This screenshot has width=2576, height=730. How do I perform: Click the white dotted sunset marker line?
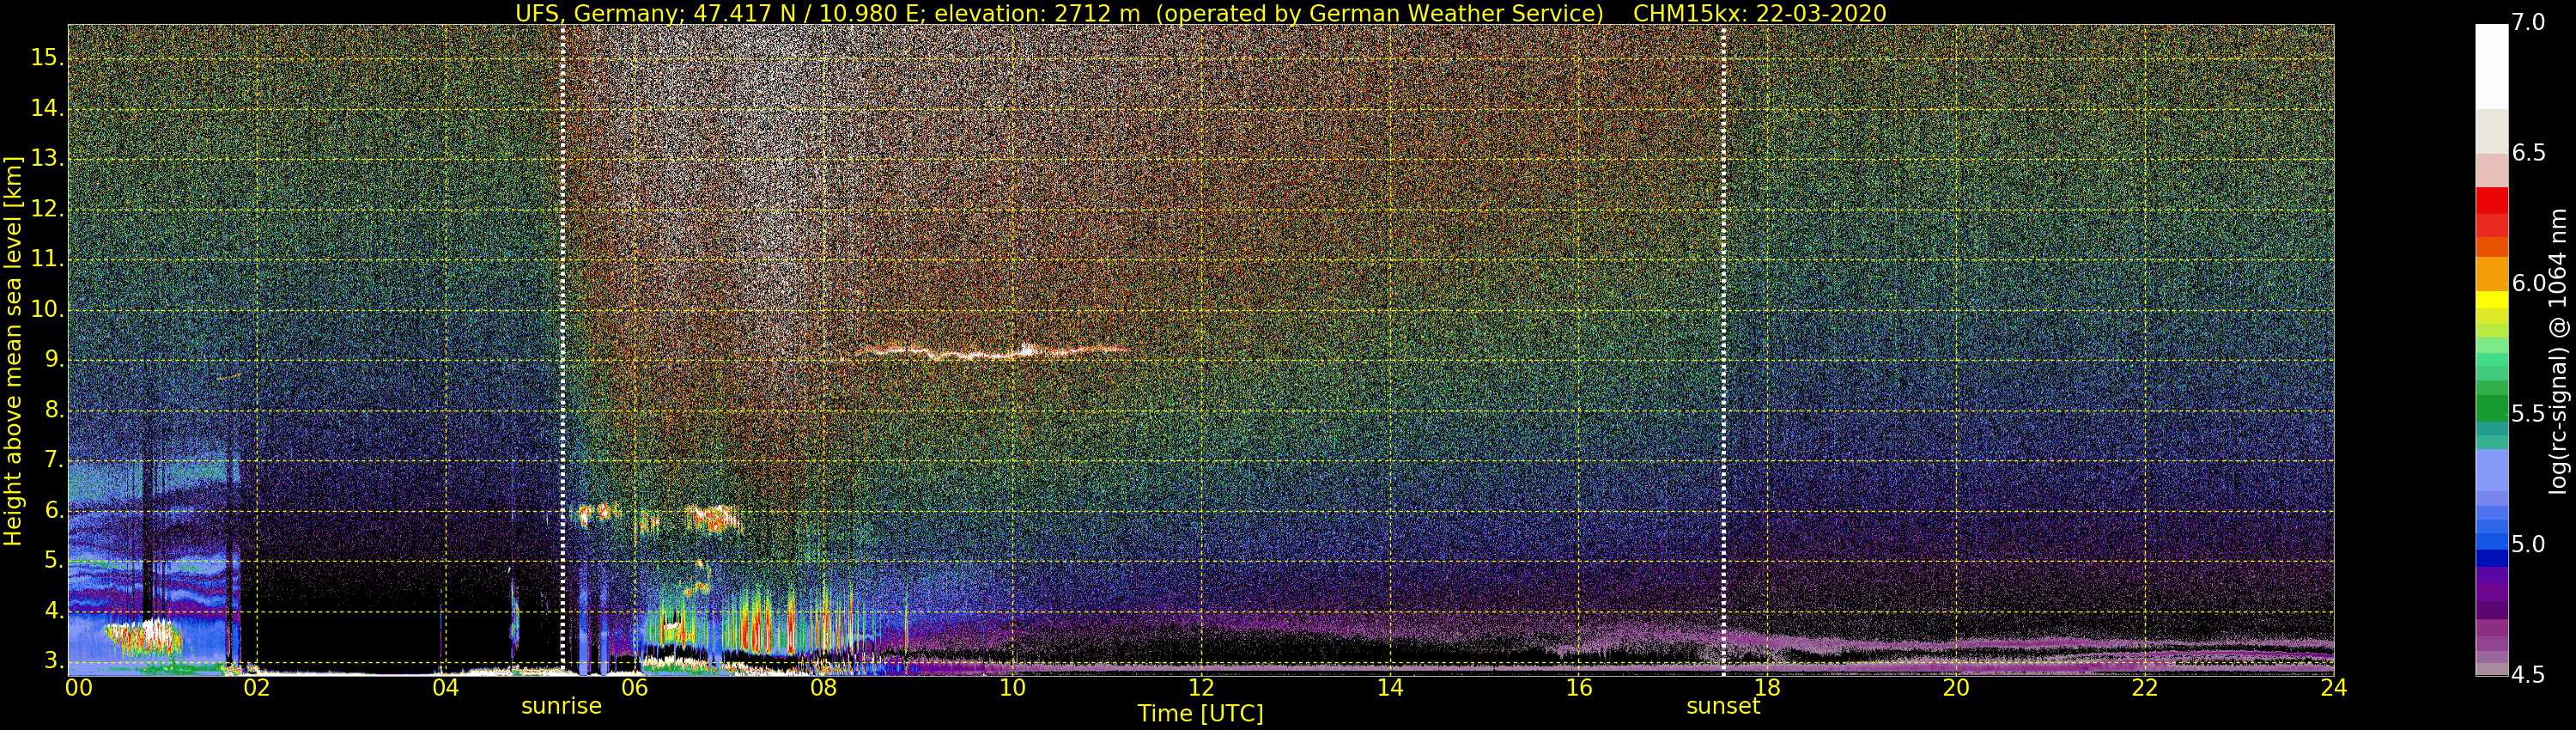tap(1724, 350)
